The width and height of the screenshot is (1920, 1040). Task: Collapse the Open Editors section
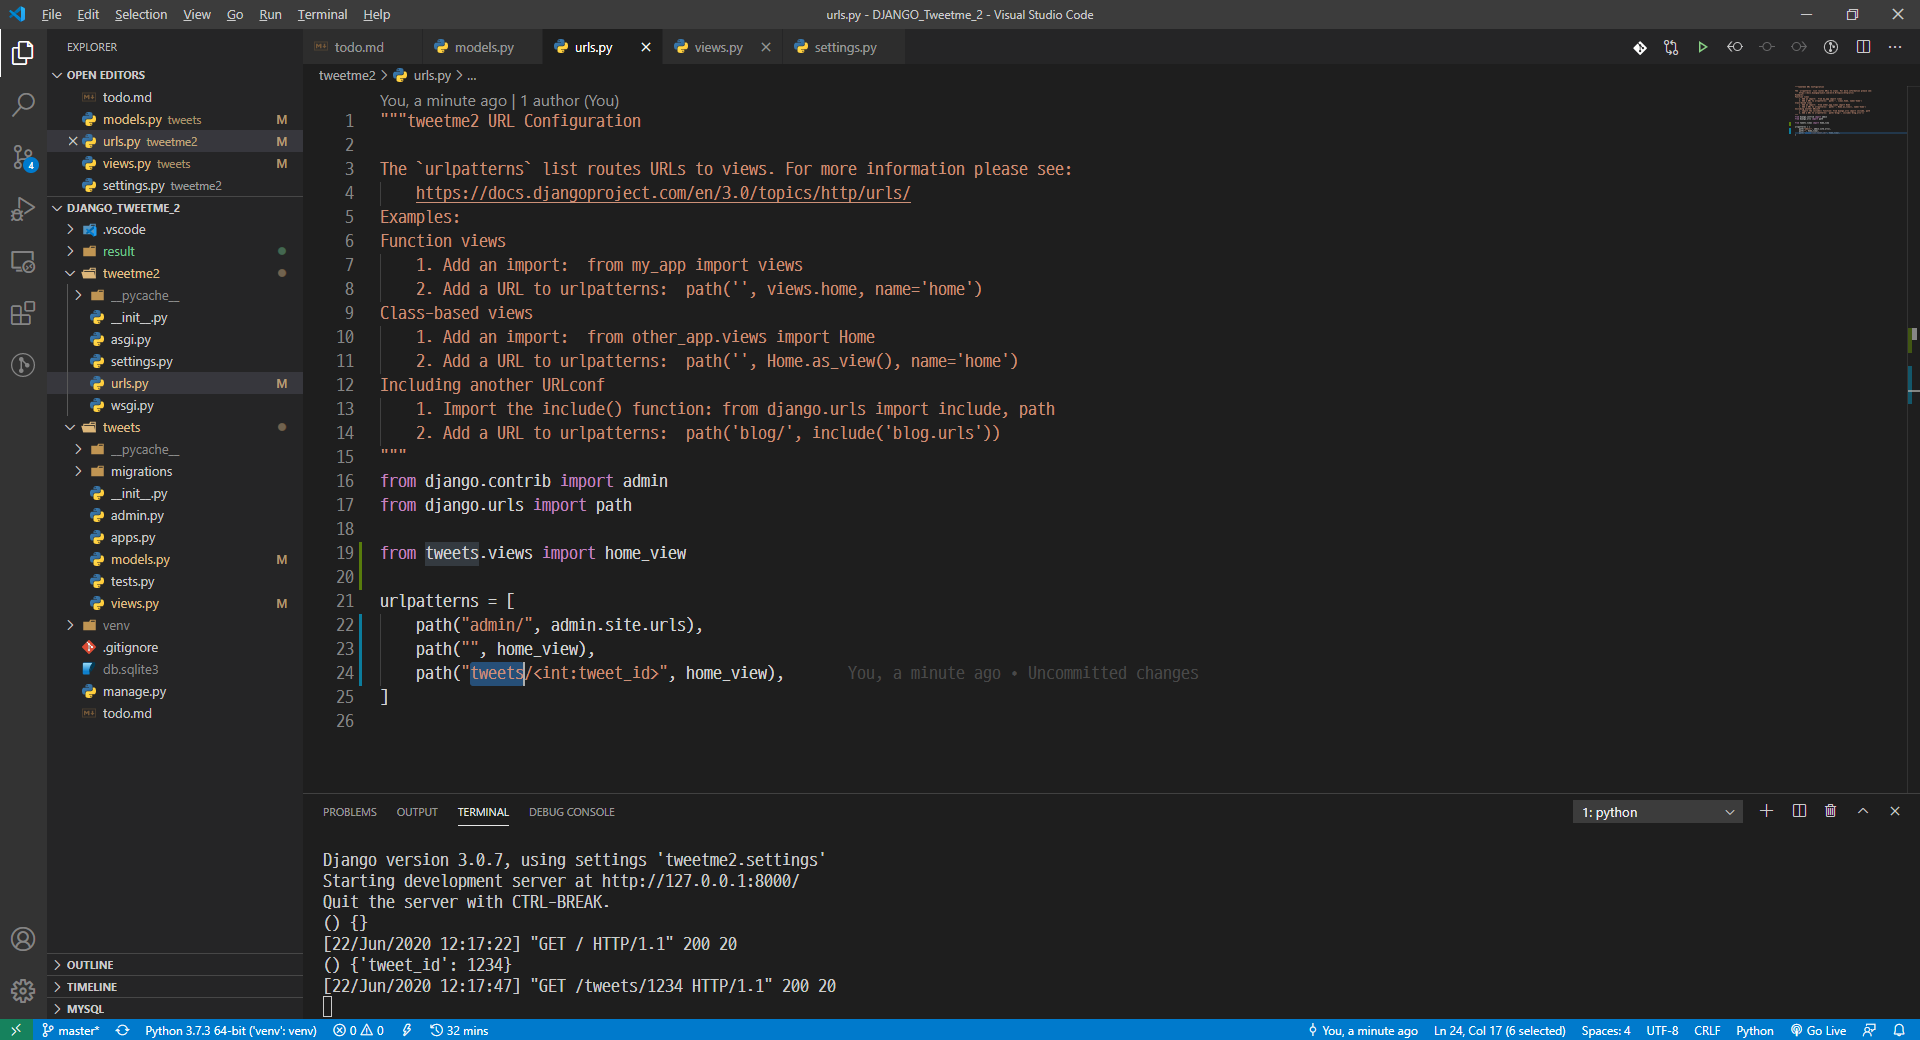[175, 75]
